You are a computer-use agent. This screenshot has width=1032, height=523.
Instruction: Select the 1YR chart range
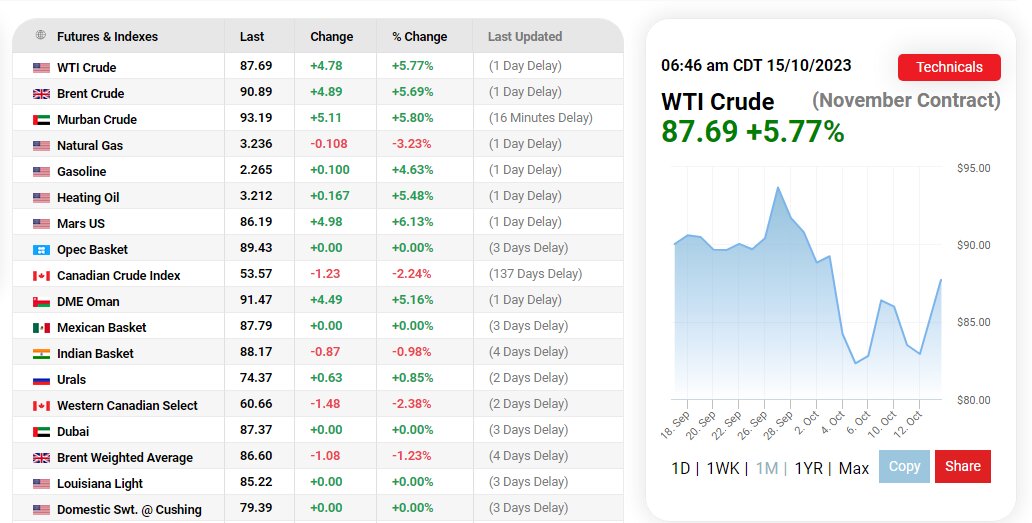click(808, 468)
